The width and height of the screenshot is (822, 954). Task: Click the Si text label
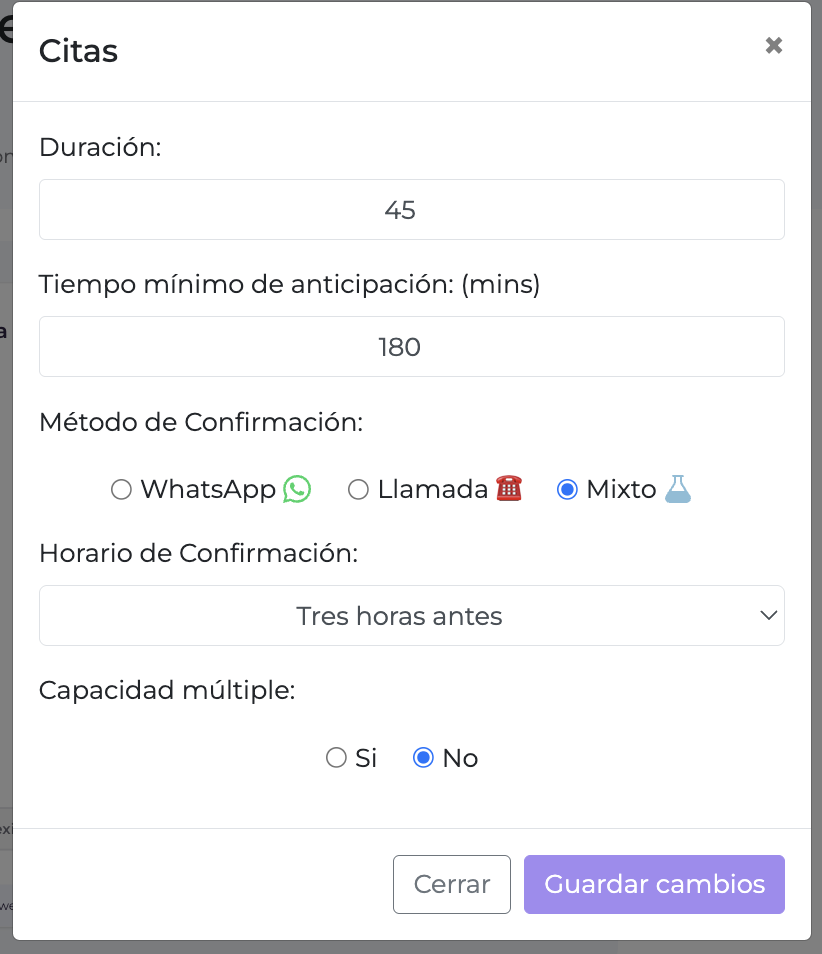pyautogui.click(x=366, y=758)
